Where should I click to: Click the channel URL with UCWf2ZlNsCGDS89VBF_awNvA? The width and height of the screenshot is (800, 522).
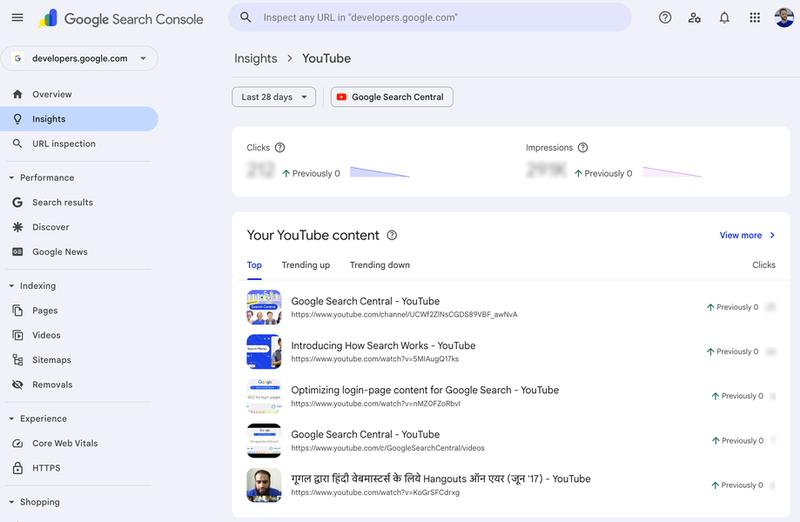[404, 315]
